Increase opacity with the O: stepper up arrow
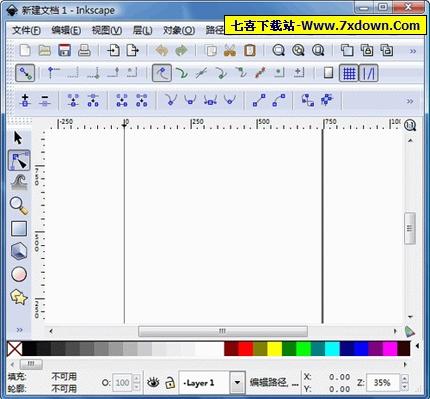Image resolution: width=430 pixels, height=399 pixels. [136, 379]
